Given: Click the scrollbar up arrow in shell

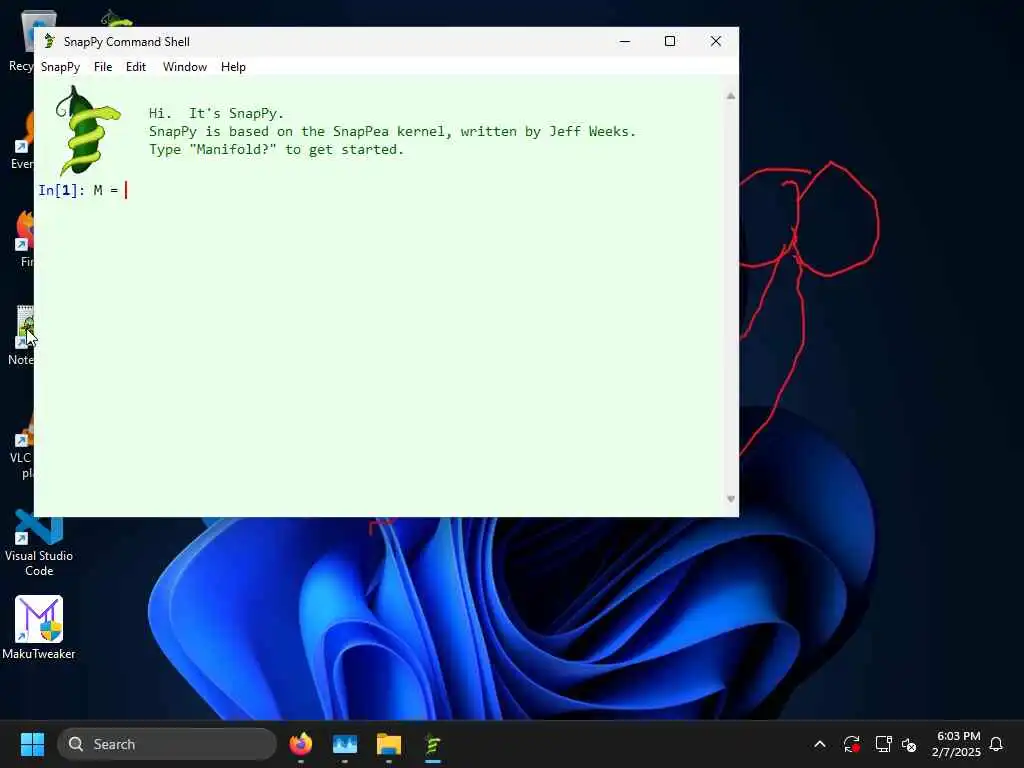Looking at the screenshot, I should tap(731, 97).
